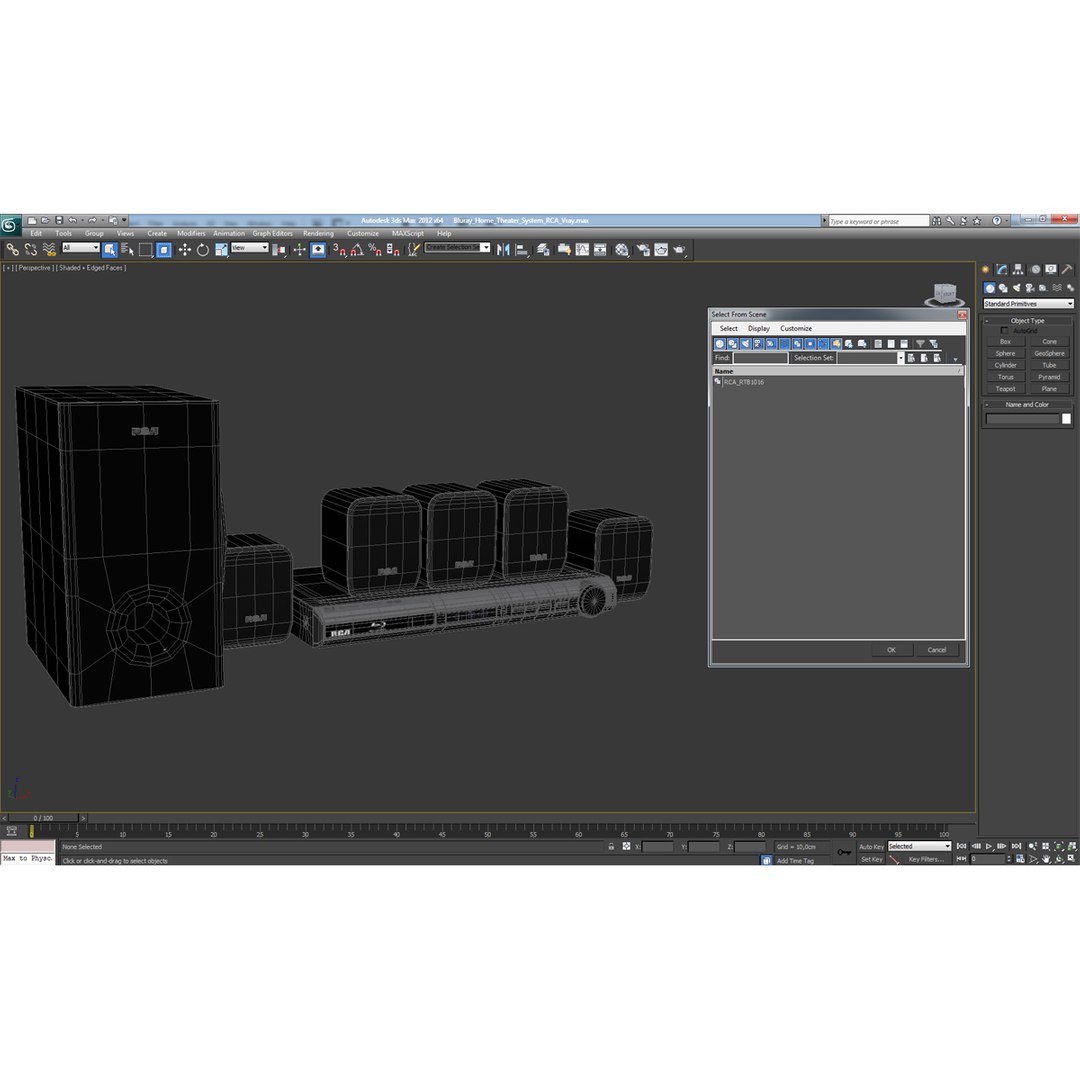Click the Unlink Selection icon
This screenshot has width=1080, height=1080.
30,249
